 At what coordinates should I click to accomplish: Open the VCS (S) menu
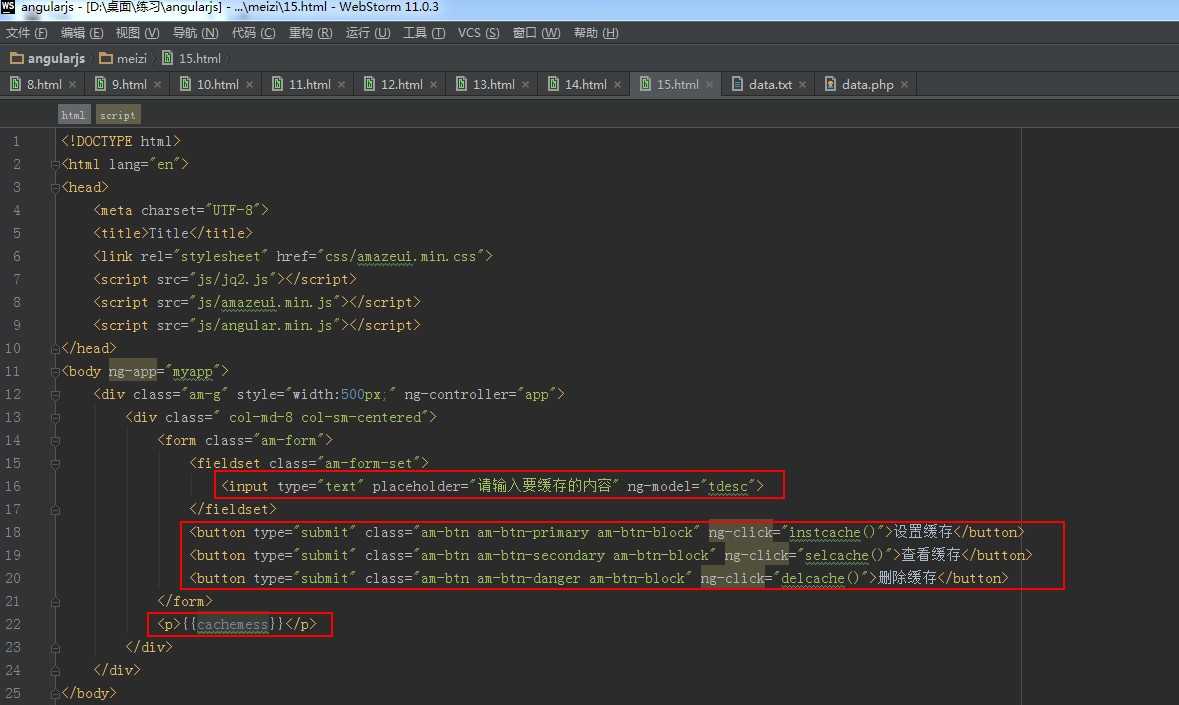478,33
